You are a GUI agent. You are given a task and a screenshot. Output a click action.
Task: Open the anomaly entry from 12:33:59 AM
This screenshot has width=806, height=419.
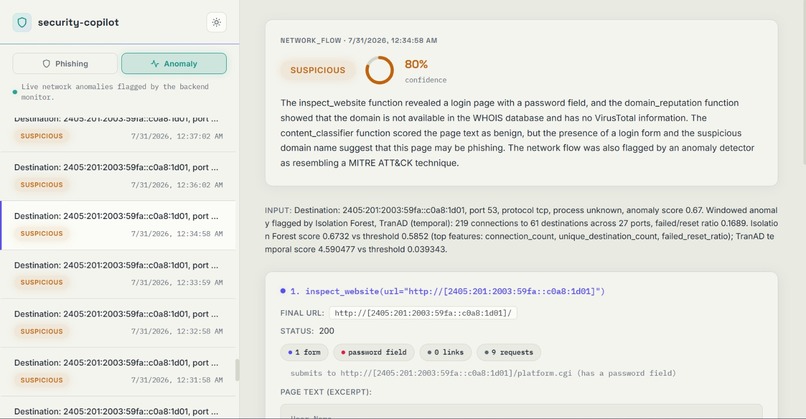118,274
